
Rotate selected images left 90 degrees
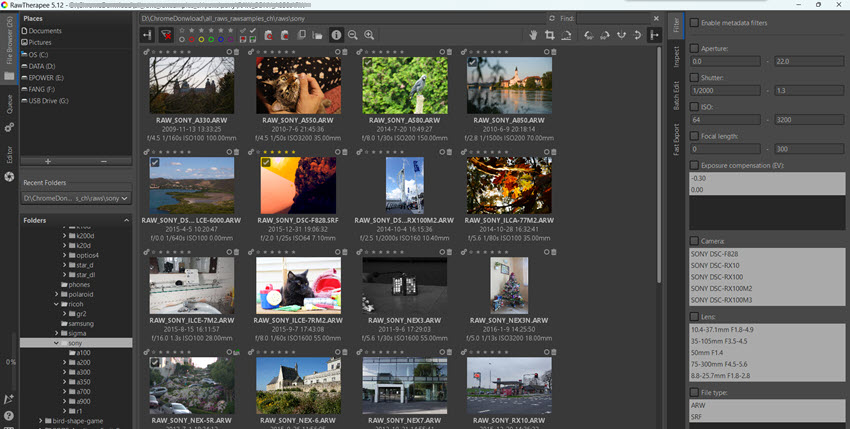[x=589, y=35]
